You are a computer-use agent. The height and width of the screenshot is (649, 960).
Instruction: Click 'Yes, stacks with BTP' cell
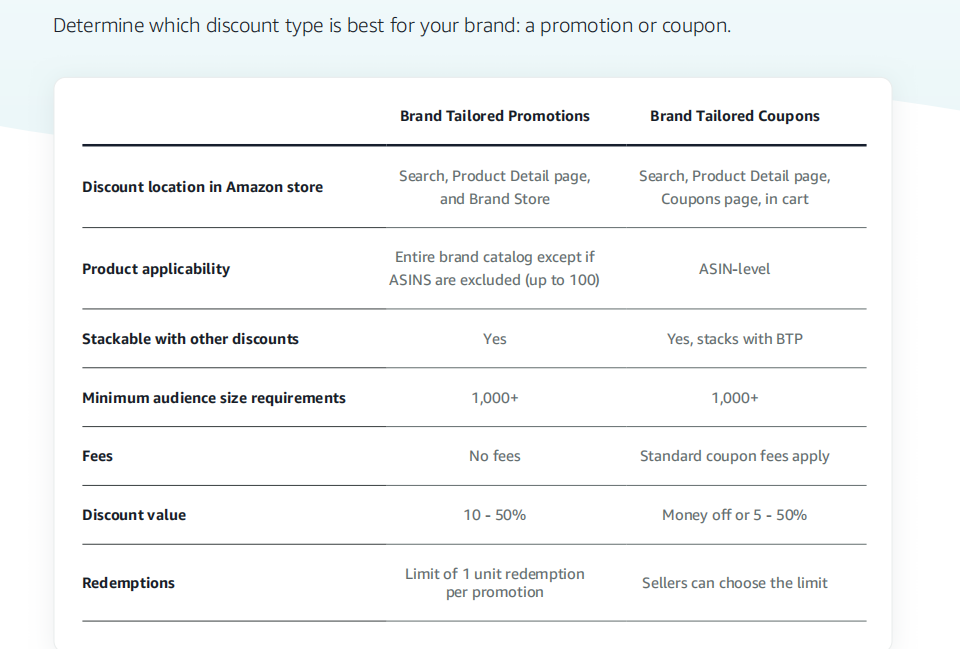click(x=735, y=339)
